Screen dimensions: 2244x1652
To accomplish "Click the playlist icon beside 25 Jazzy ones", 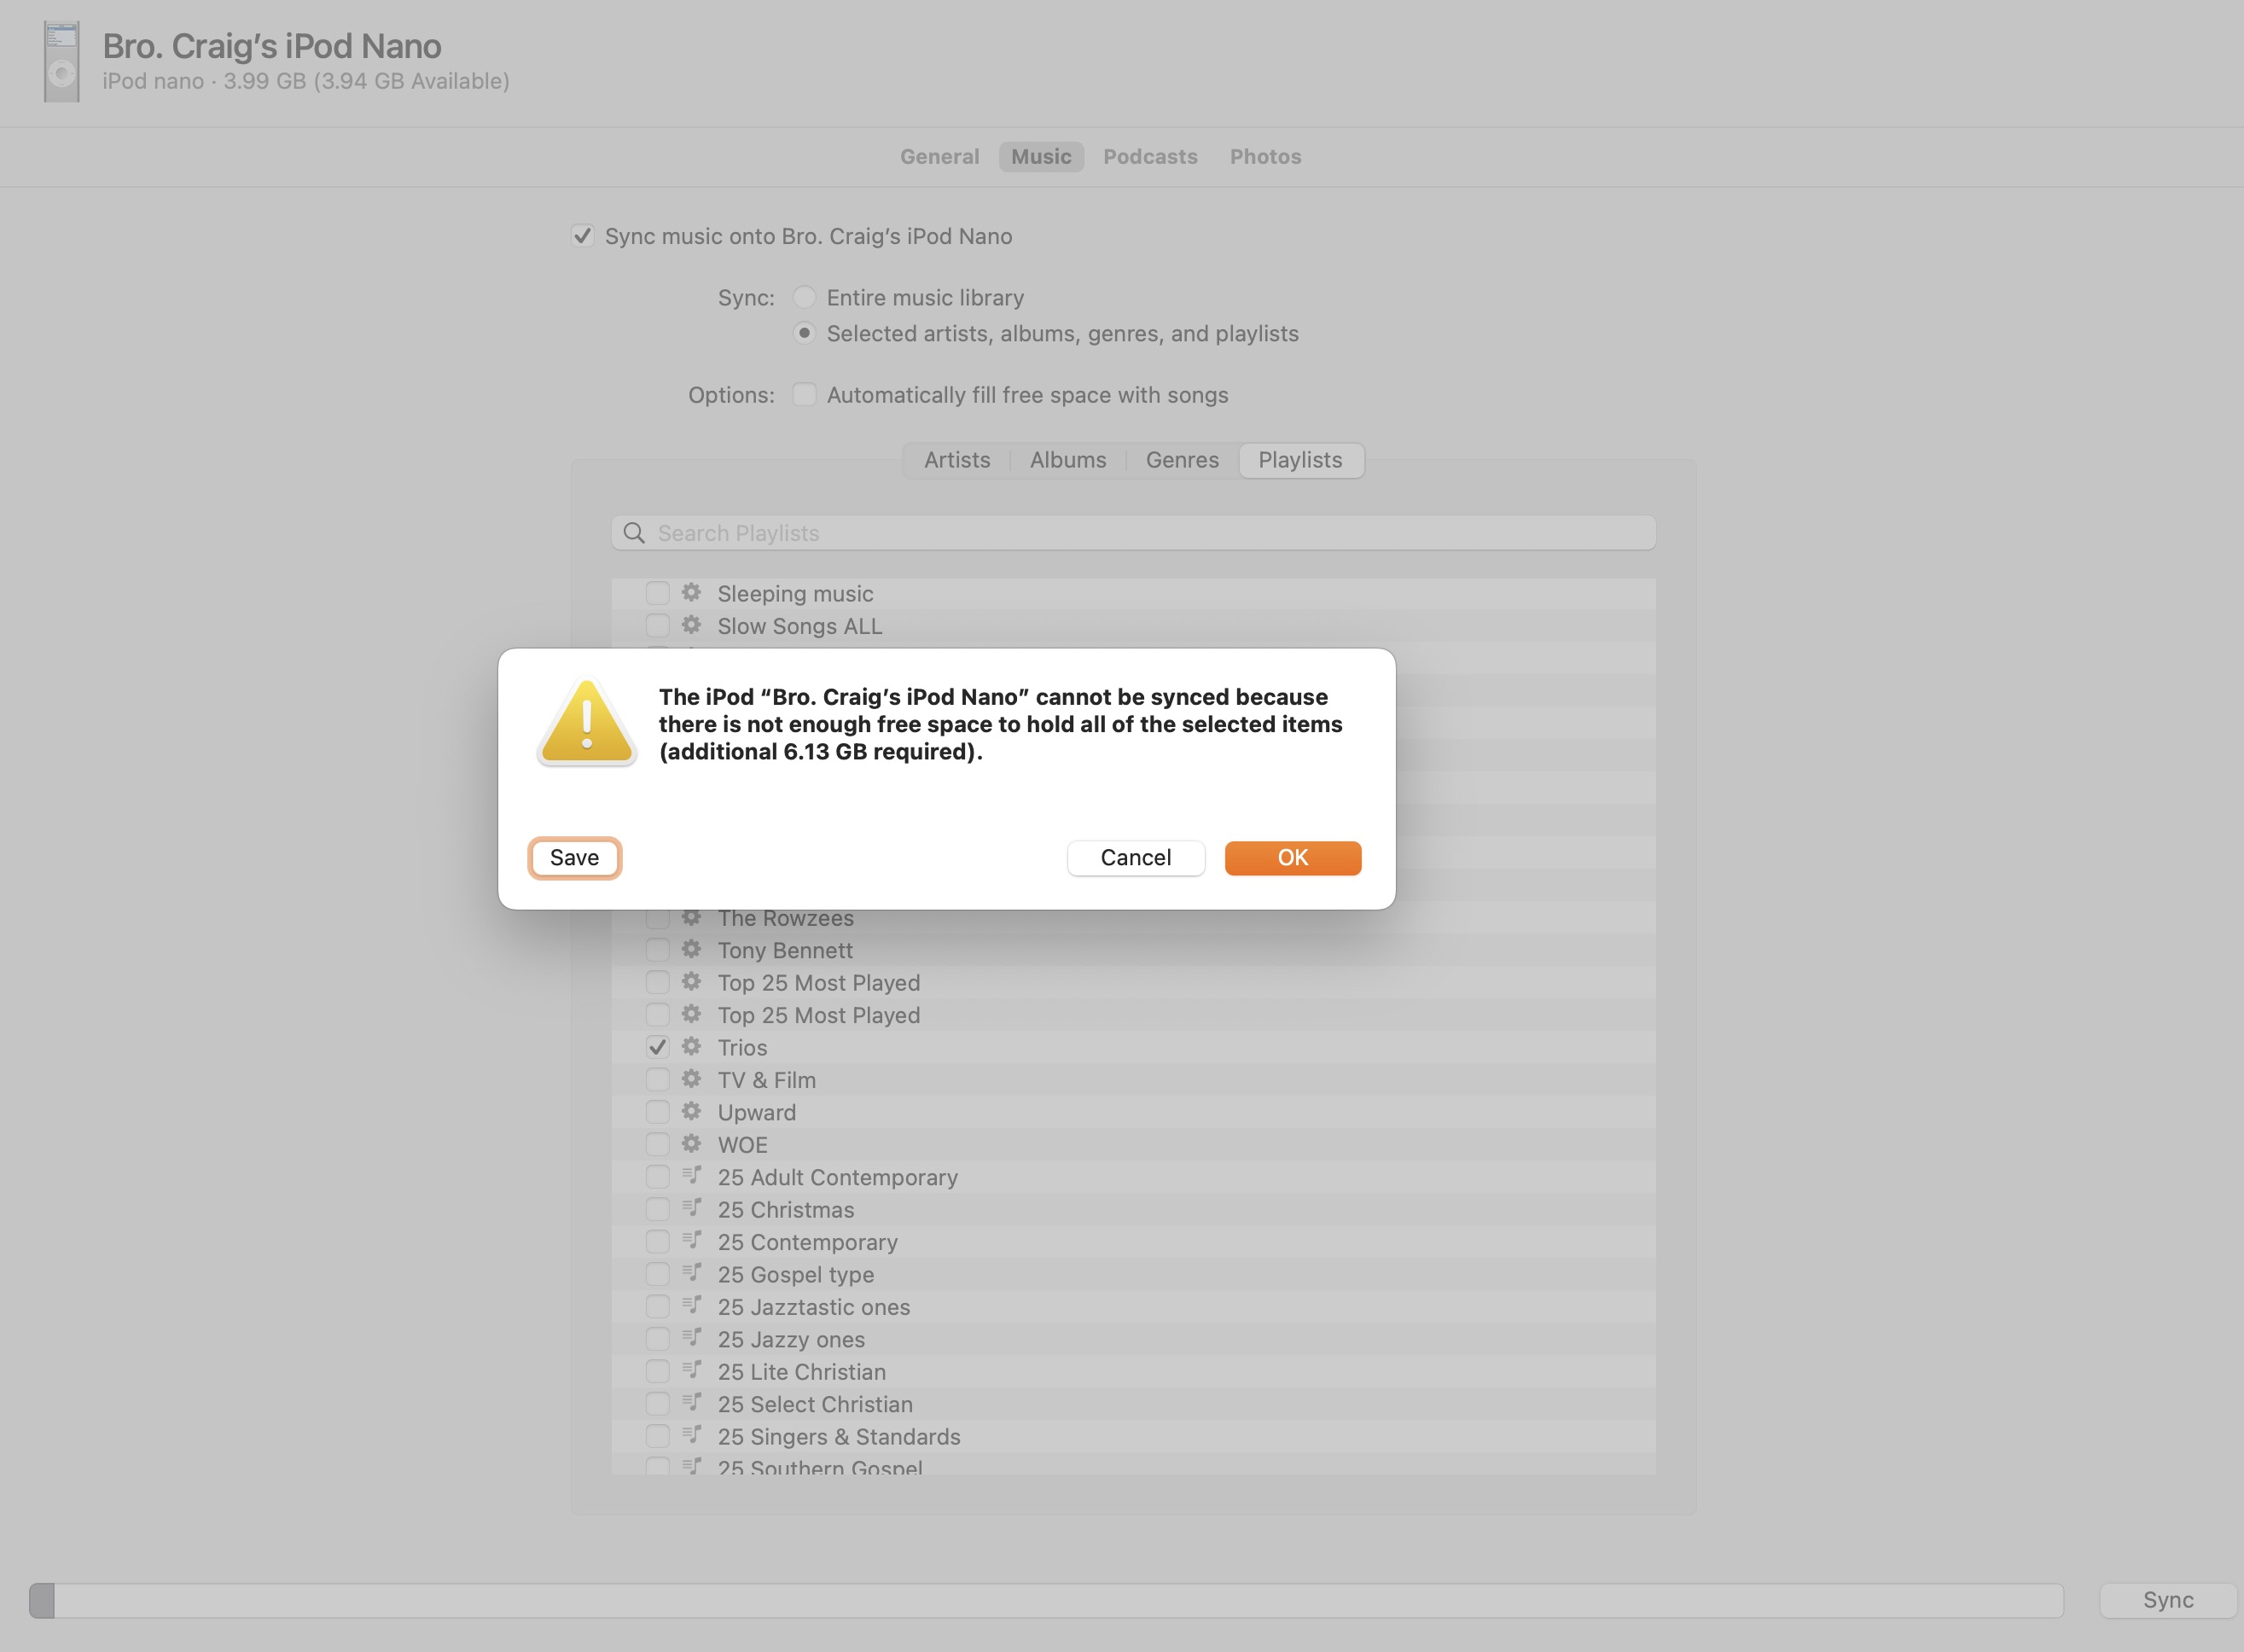I will pyautogui.click(x=691, y=1339).
